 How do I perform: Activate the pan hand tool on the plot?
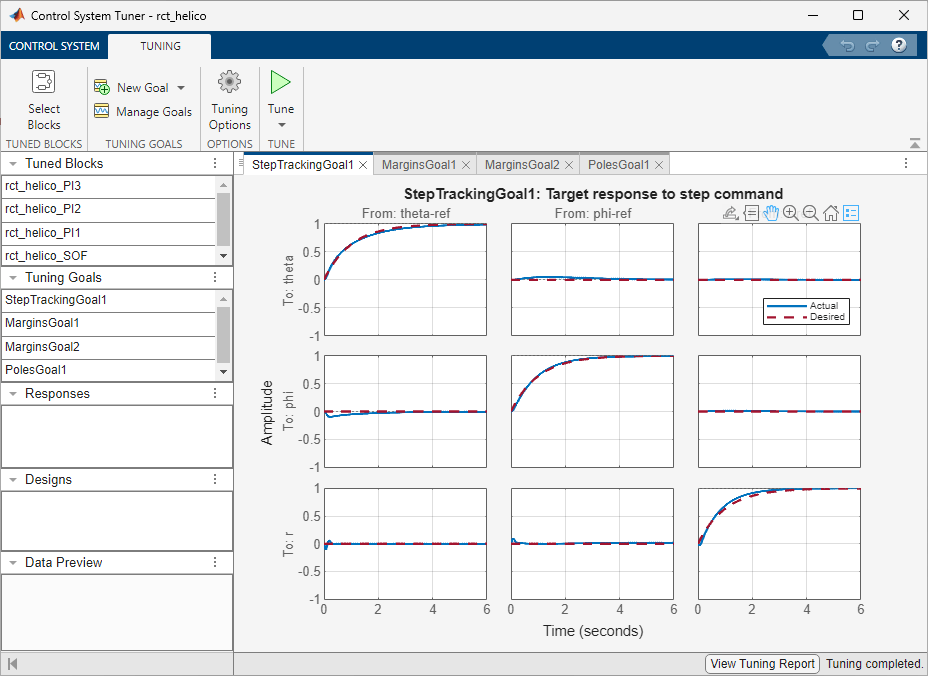pyautogui.click(x=771, y=212)
